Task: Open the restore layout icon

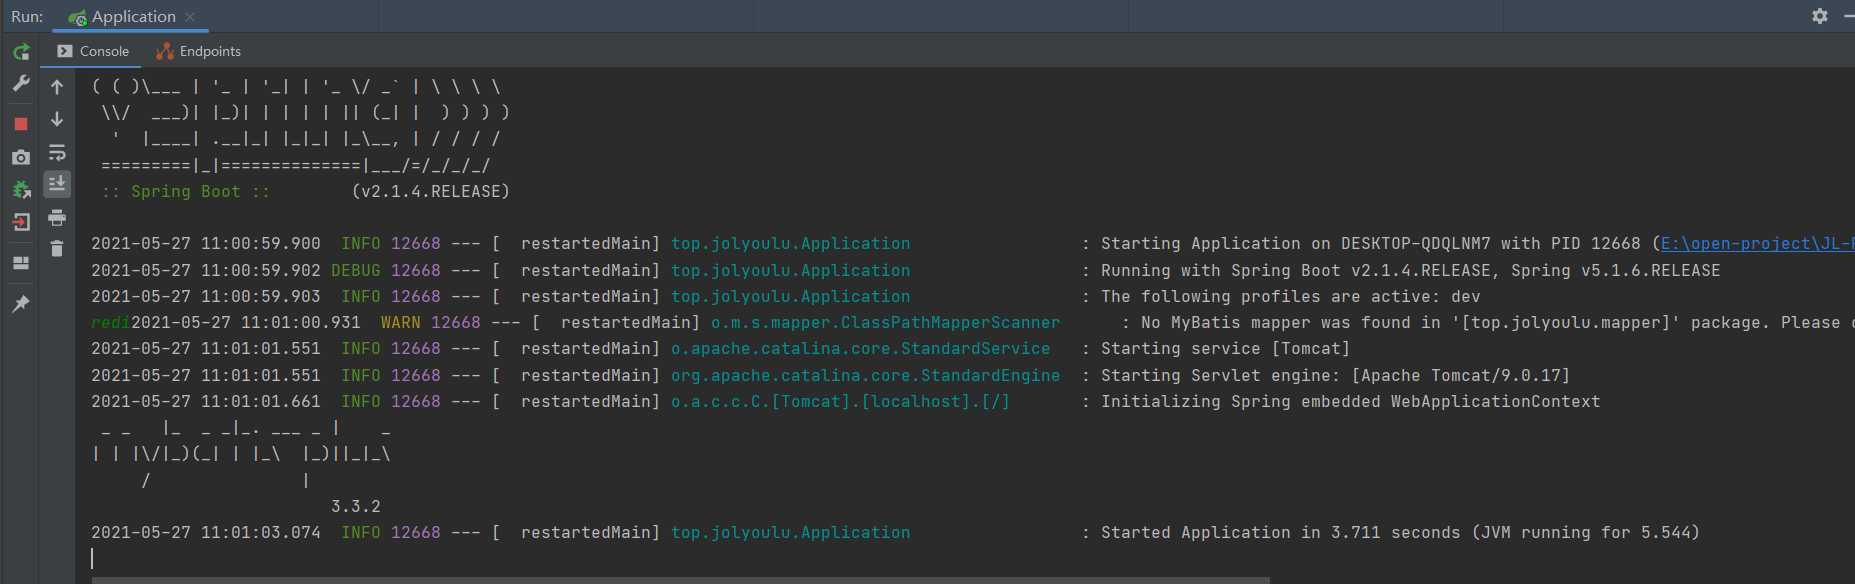Action: (21, 263)
